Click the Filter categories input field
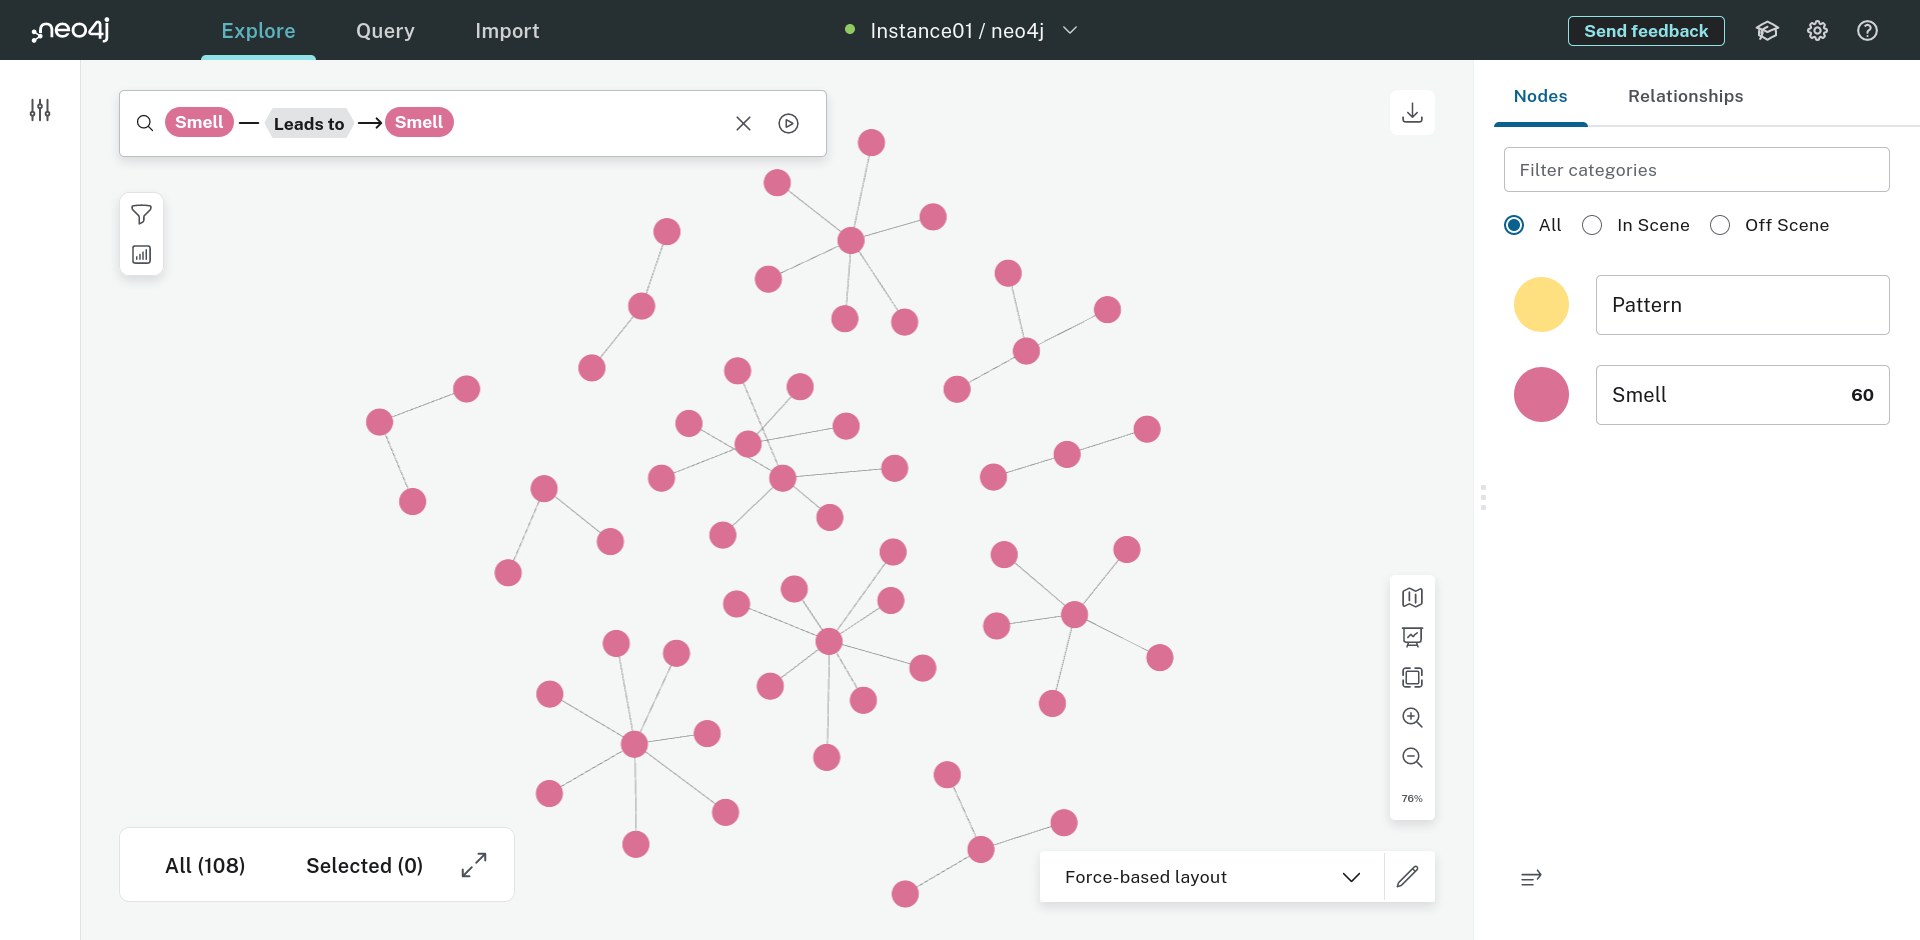Screen dimensions: 1920x940 (x=1696, y=170)
